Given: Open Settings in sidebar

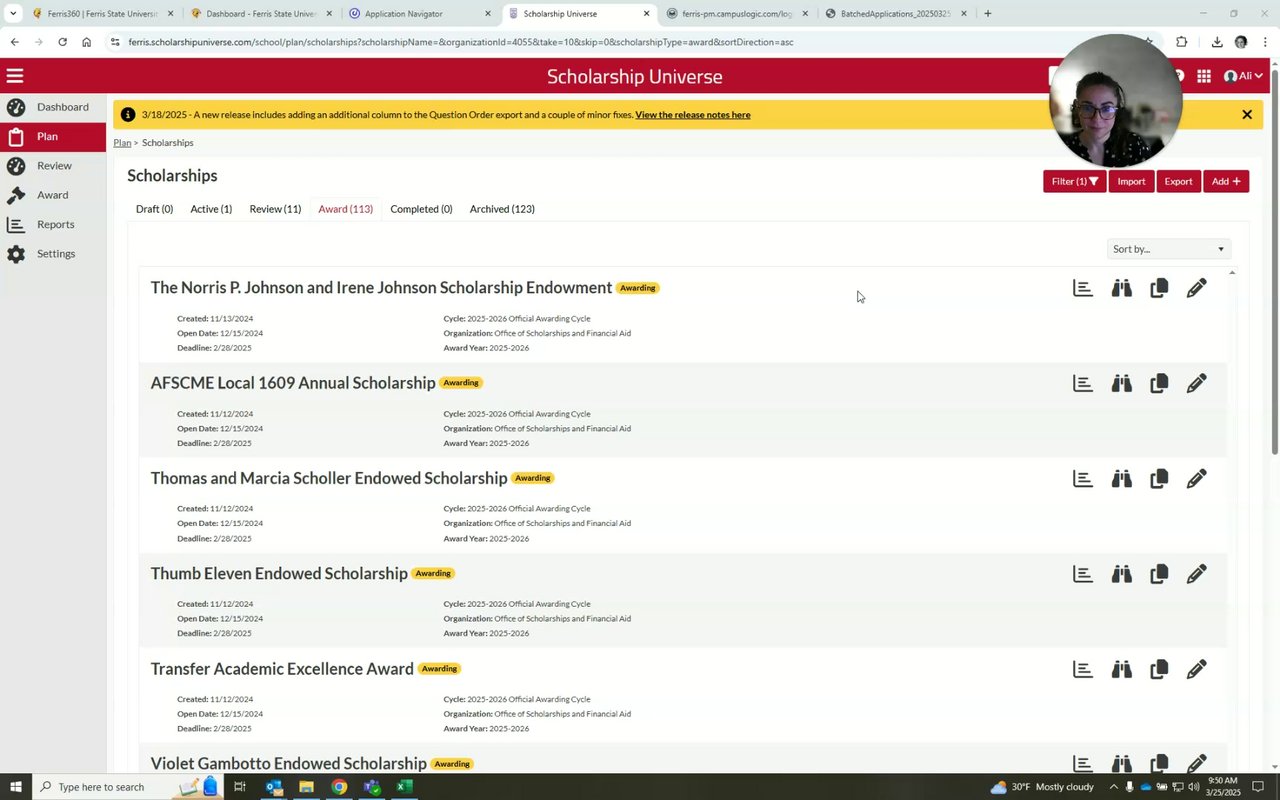Looking at the screenshot, I should tap(53, 254).
